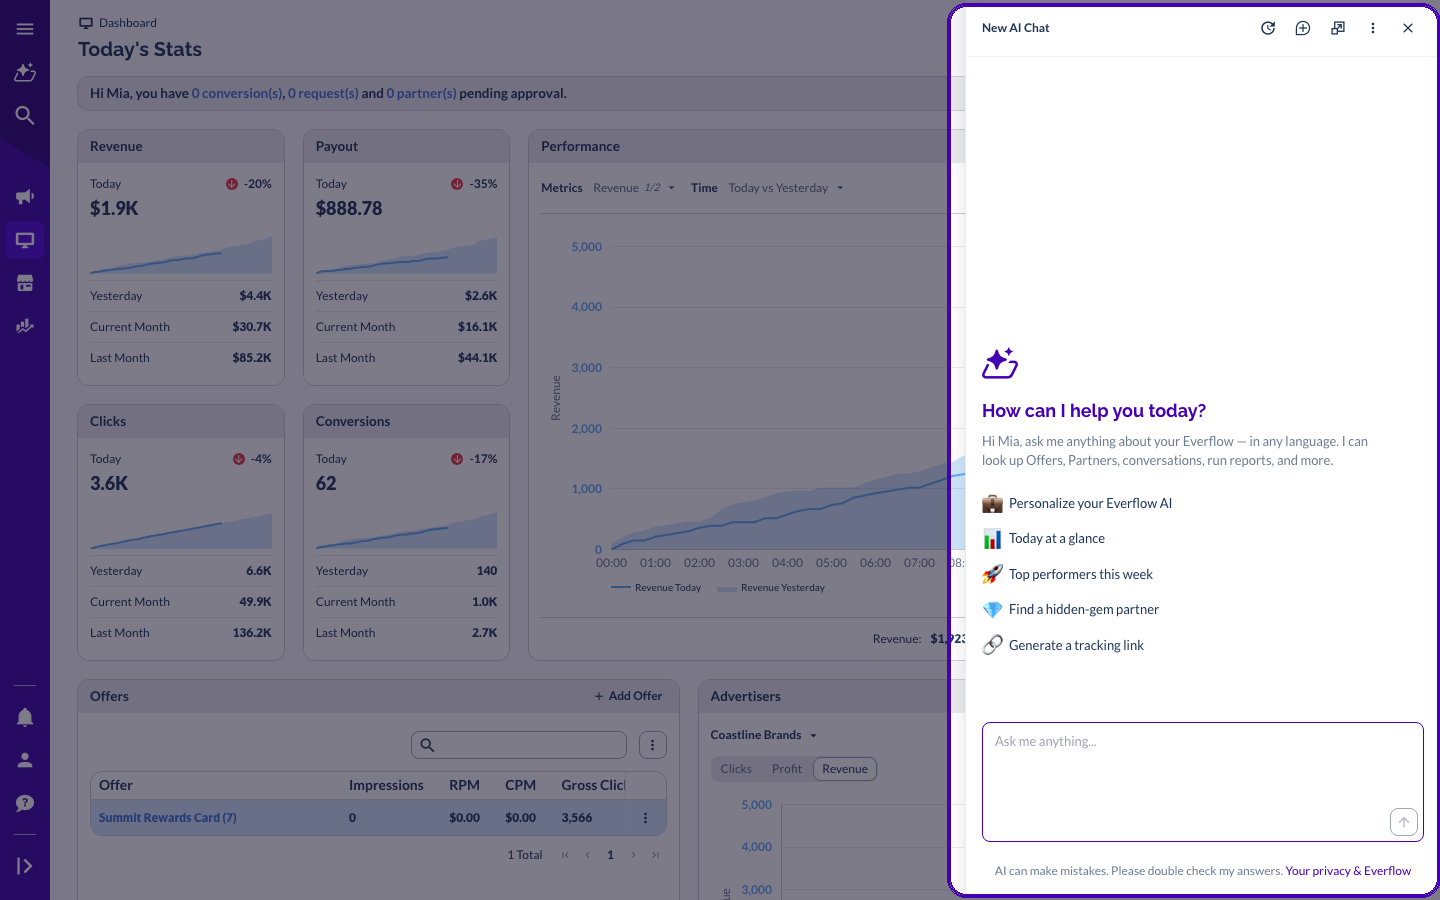Choose Personalize your Everflow AI suggestion
Screen dimensions: 1440x900
coord(1077,504)
